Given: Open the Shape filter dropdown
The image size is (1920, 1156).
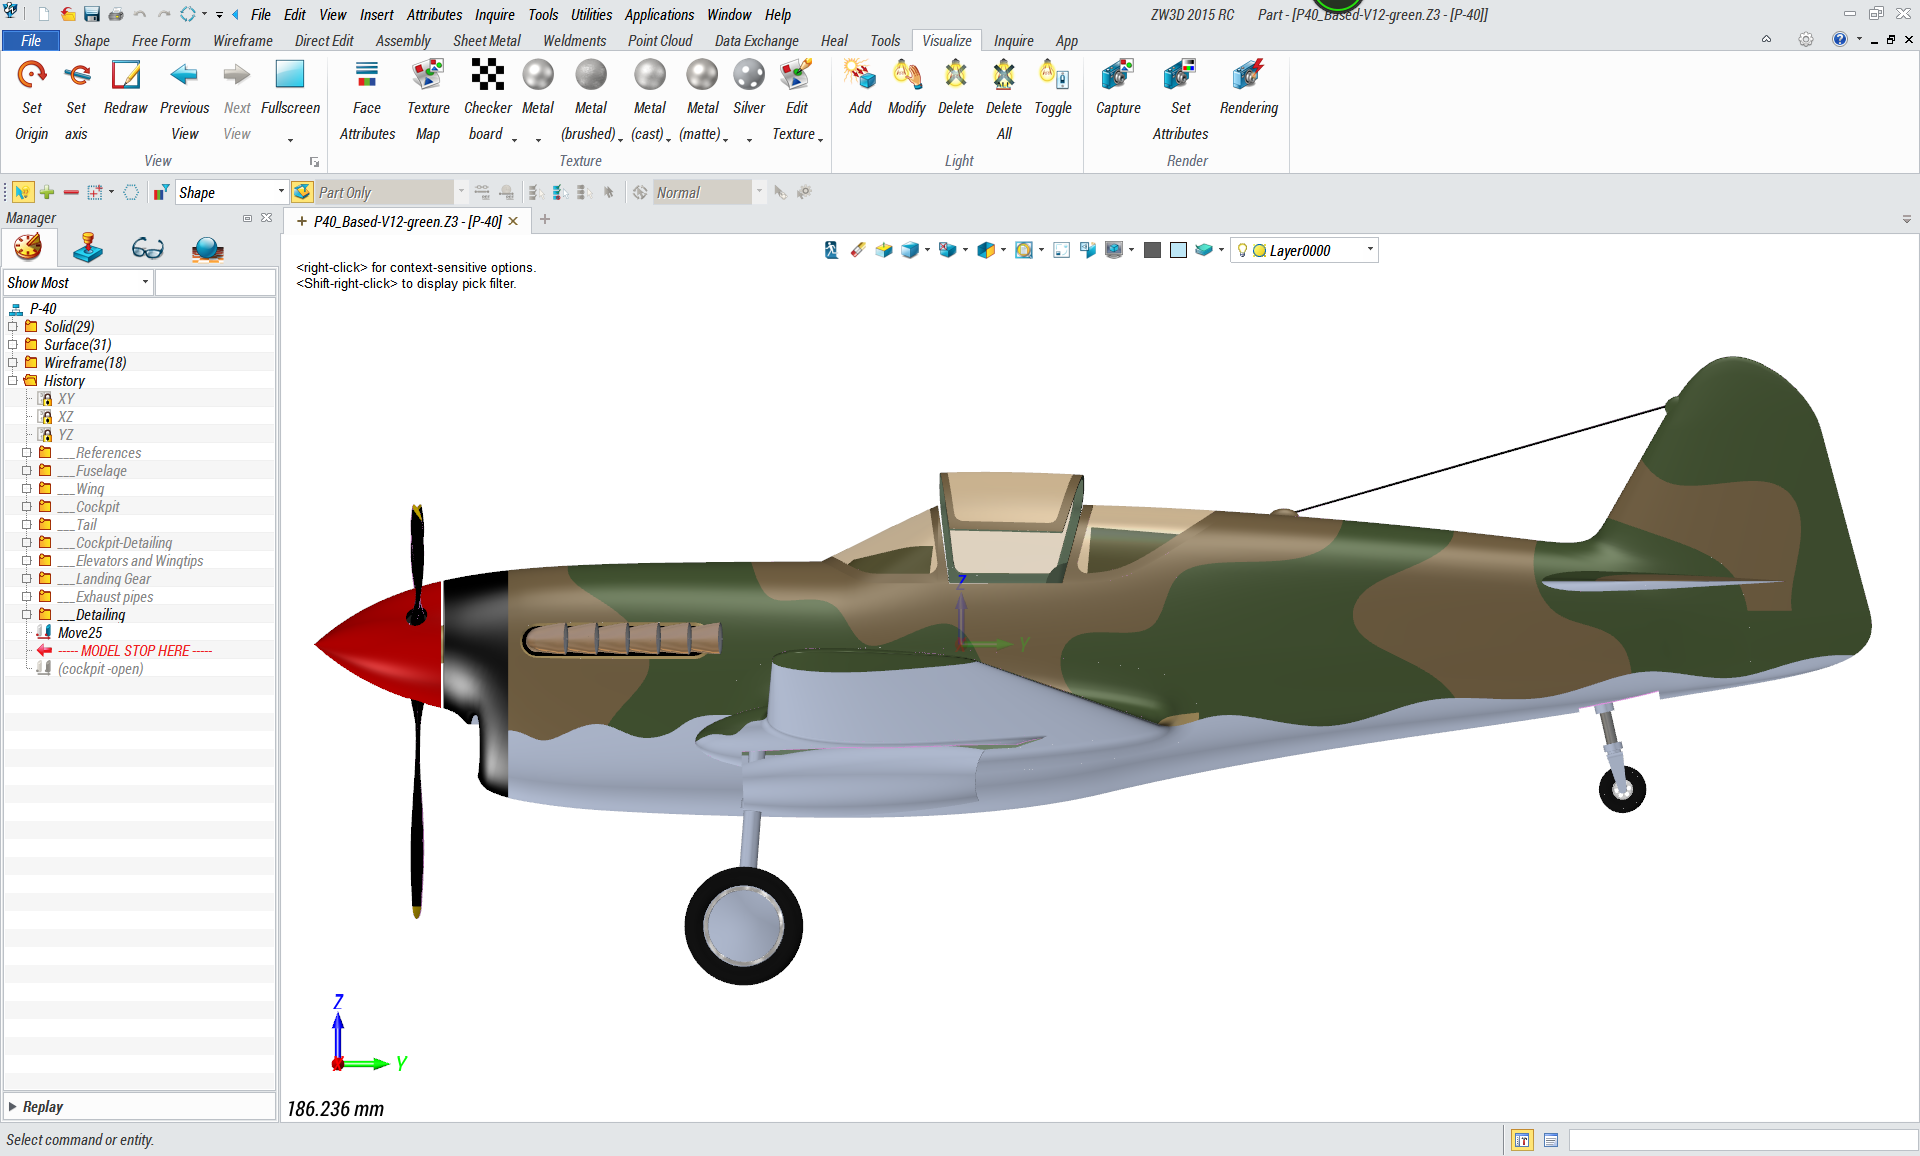Looking at the screenshot, I should [281, 192].
